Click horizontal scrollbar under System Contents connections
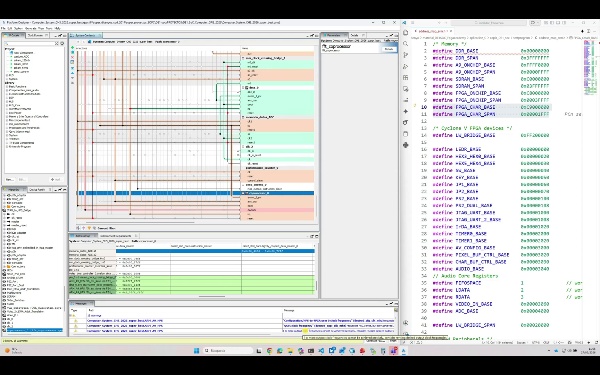Viewport: 600px width, 375px height. point(140,222)
